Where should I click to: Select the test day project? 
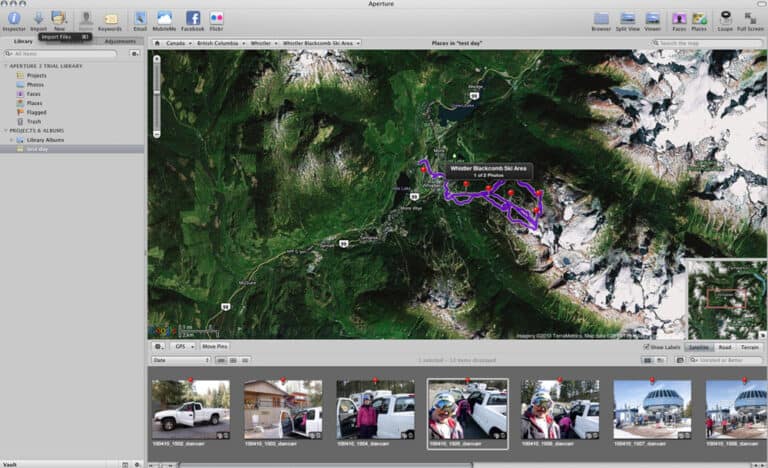coord(72,149)
